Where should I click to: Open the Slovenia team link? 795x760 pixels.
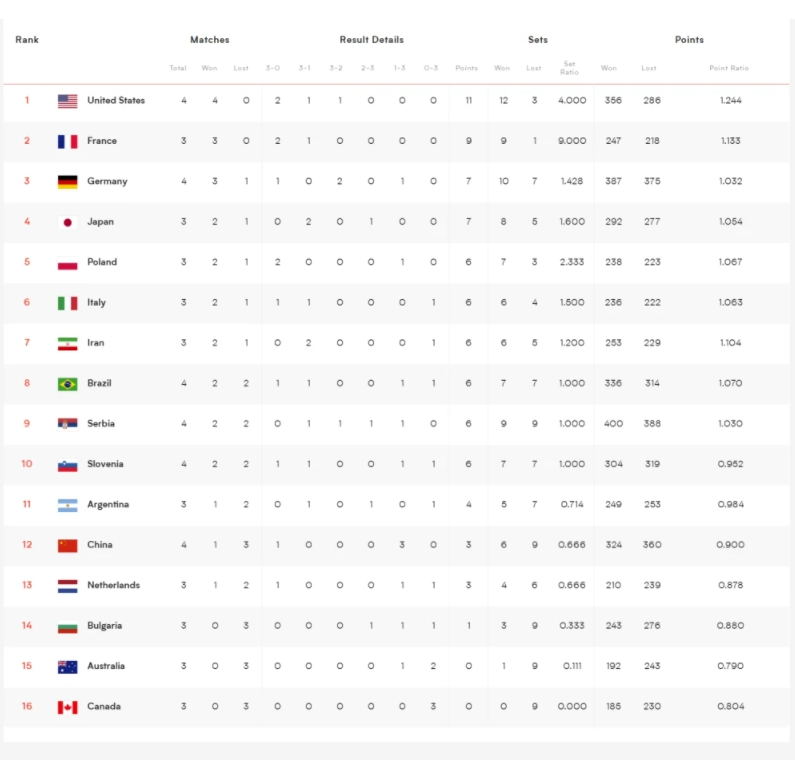point(105,464)
